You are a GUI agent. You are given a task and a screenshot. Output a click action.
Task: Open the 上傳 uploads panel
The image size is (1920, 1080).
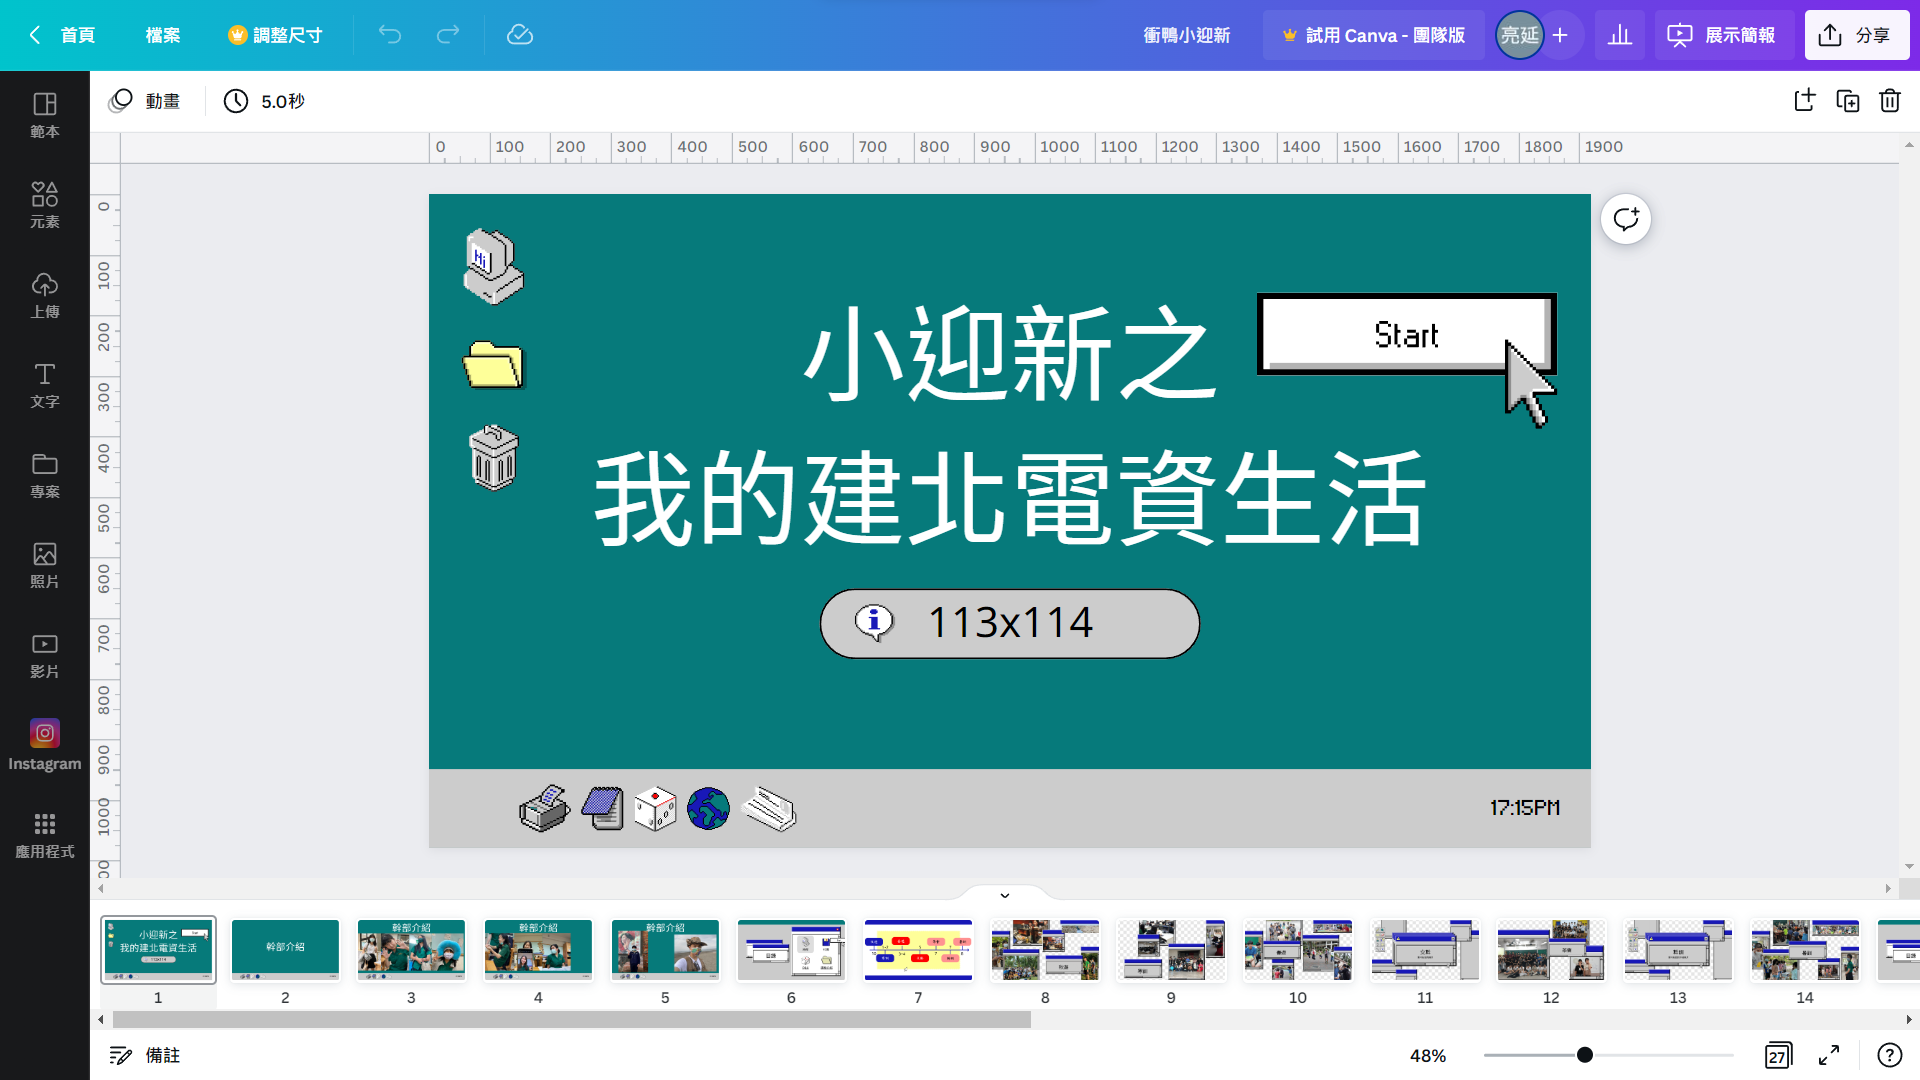click(x=44, y=295)
